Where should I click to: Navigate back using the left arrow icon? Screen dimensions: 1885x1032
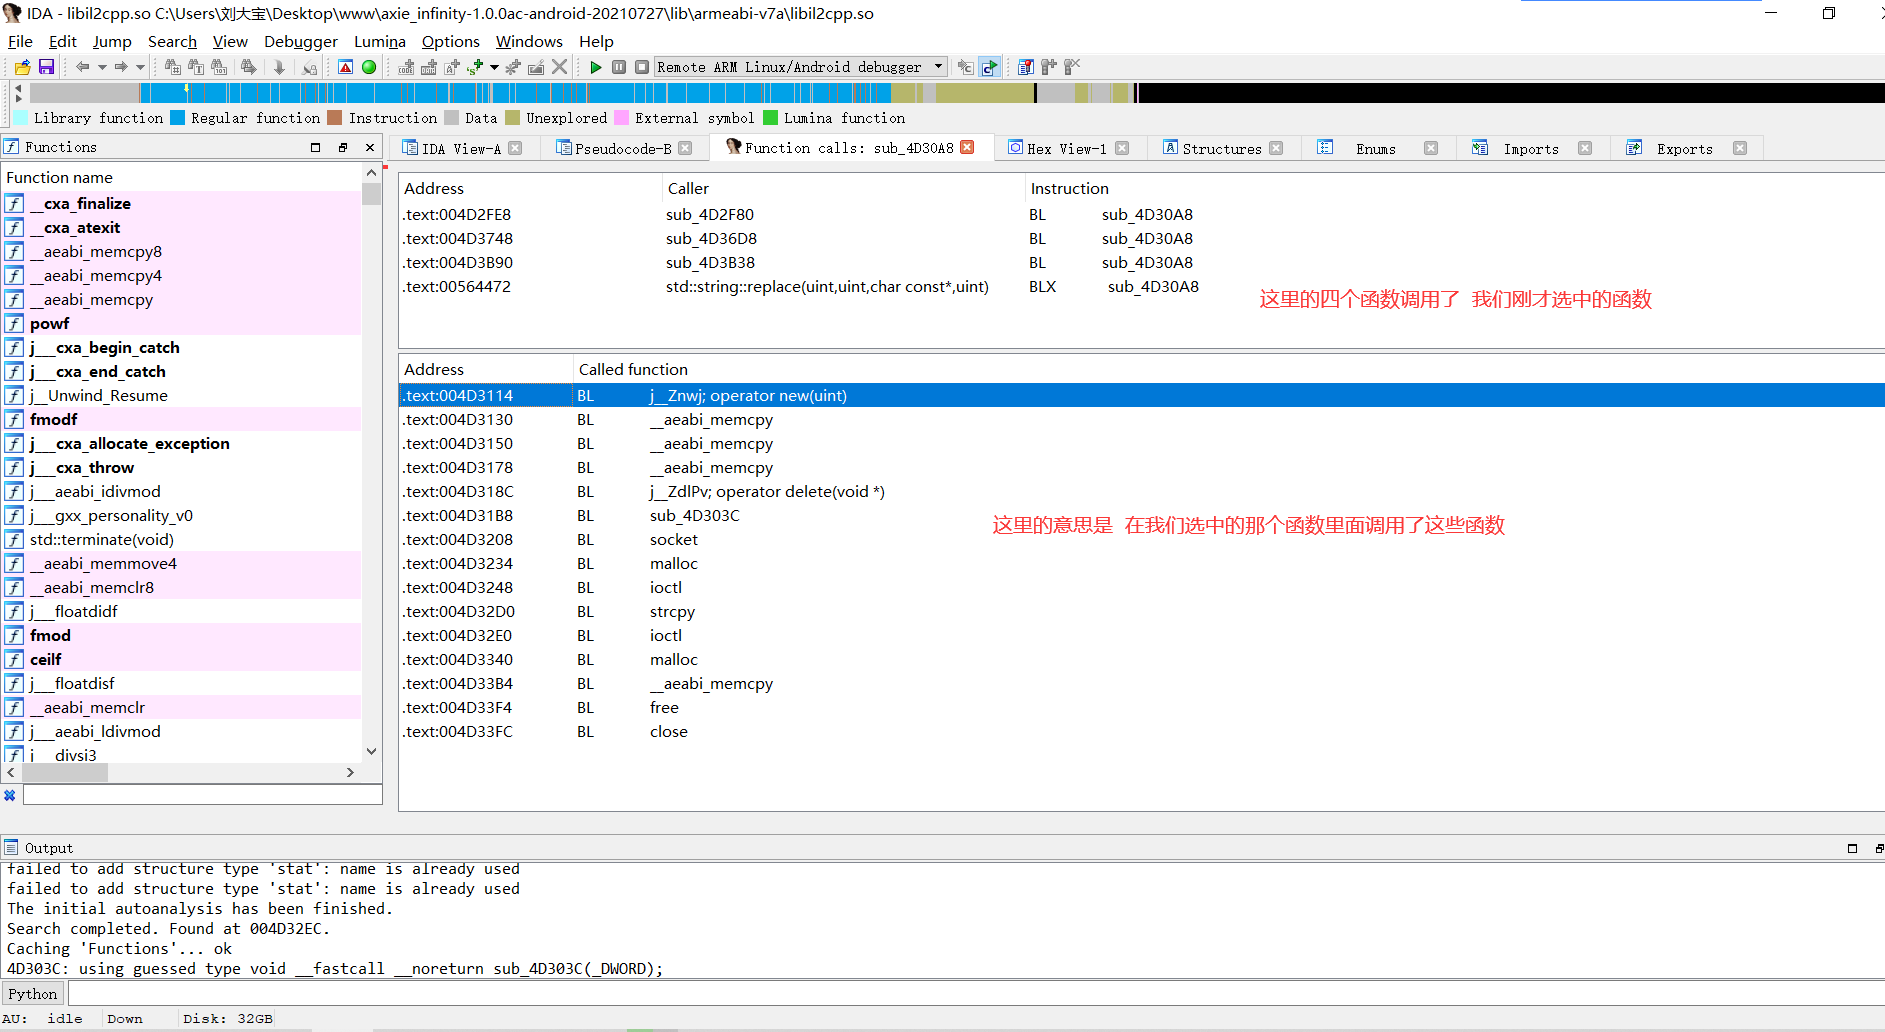tap(82, 66)
